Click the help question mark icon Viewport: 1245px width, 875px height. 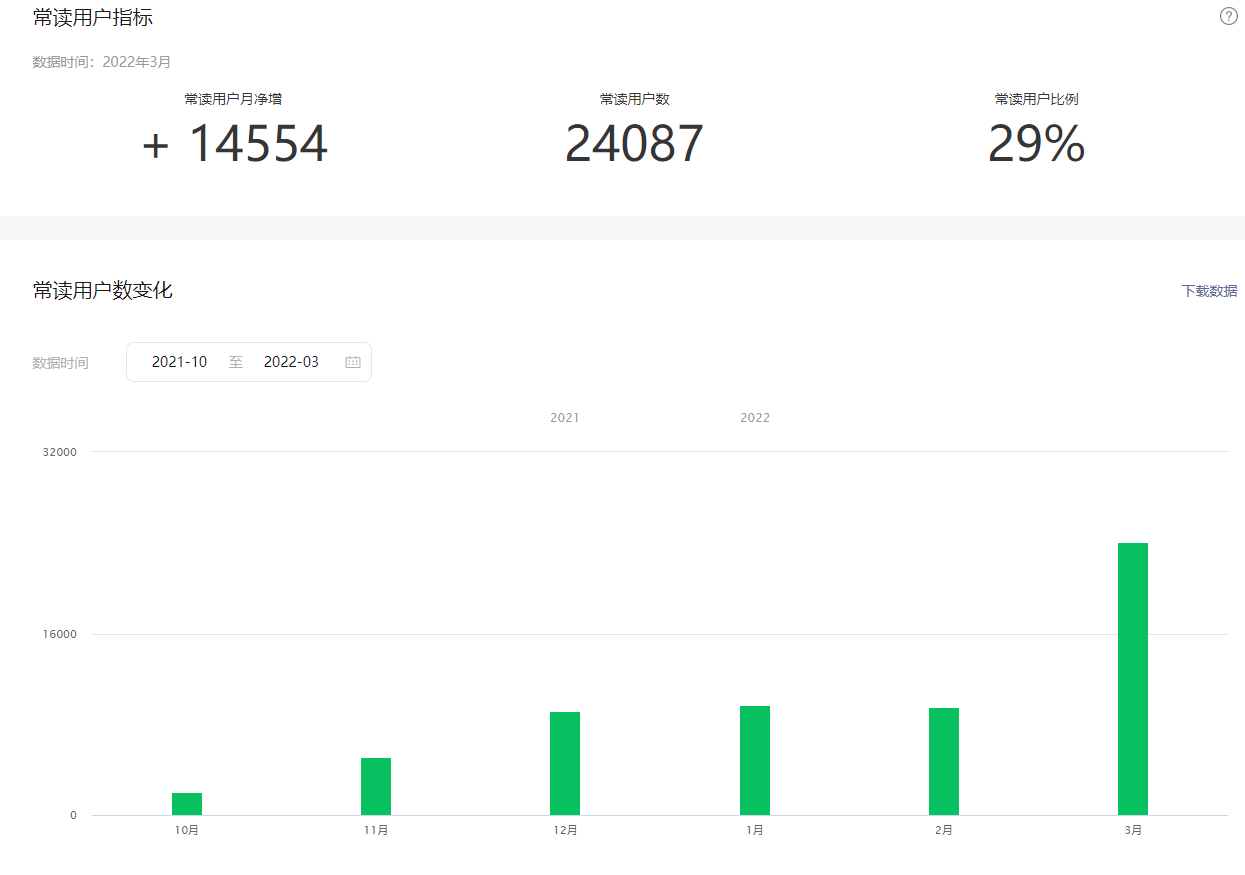click(x=1229, y=16)
